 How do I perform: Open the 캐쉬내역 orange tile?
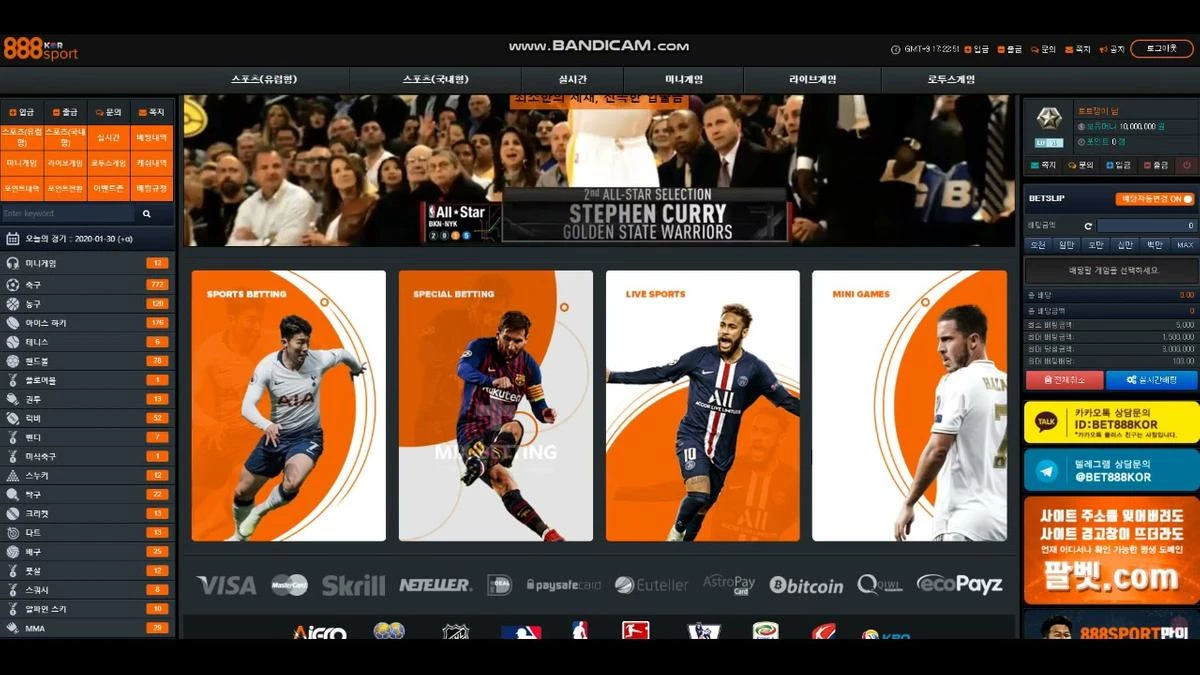(152, 163)
